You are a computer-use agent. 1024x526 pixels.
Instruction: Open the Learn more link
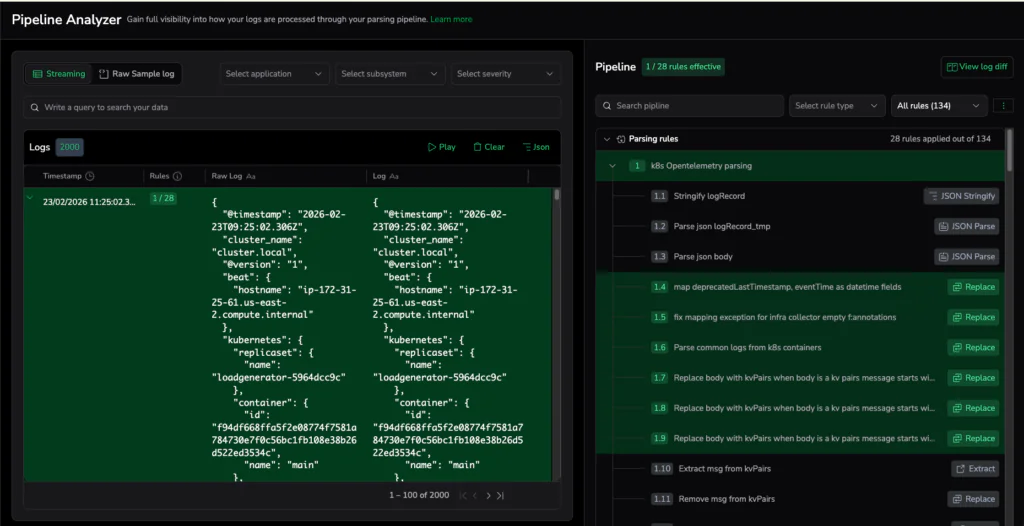(451, 19)
